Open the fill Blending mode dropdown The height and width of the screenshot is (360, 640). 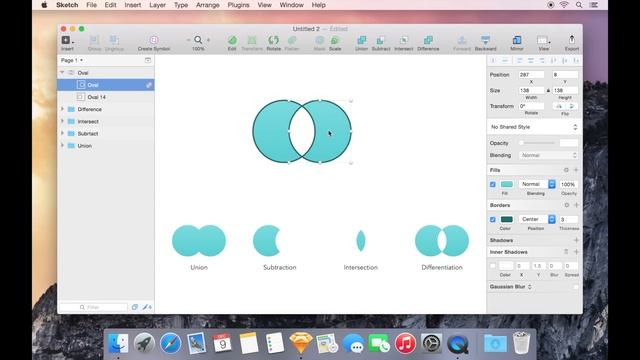click(x=537, y=184)
